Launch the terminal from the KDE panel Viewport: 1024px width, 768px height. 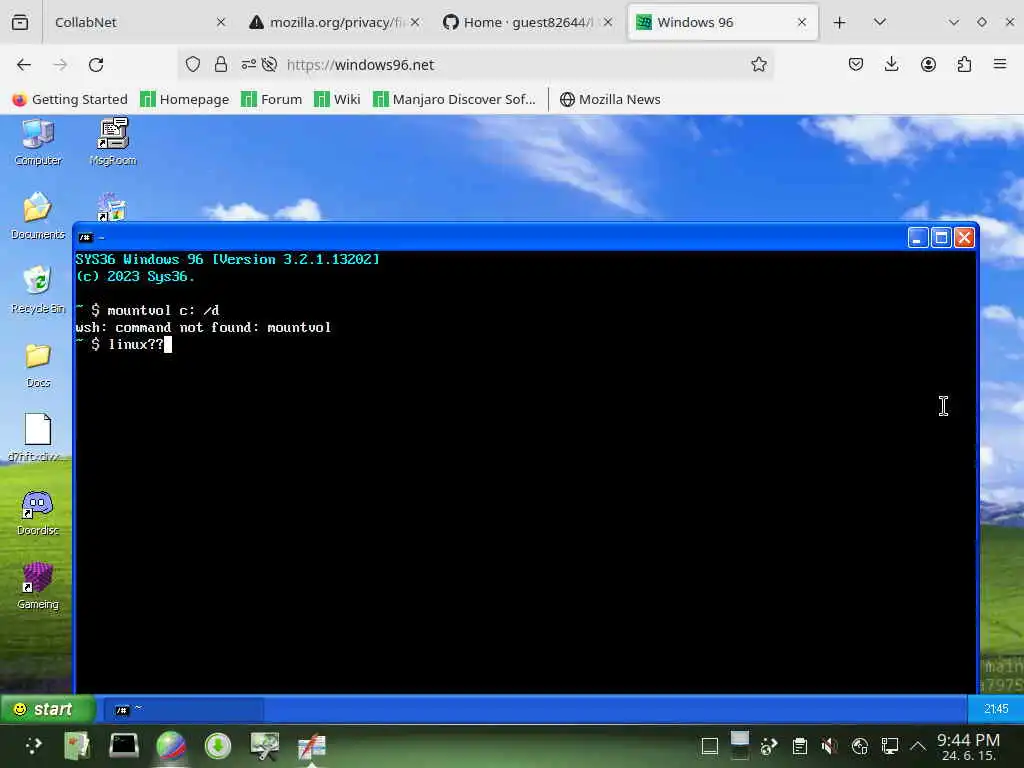[x=123, y=746]
